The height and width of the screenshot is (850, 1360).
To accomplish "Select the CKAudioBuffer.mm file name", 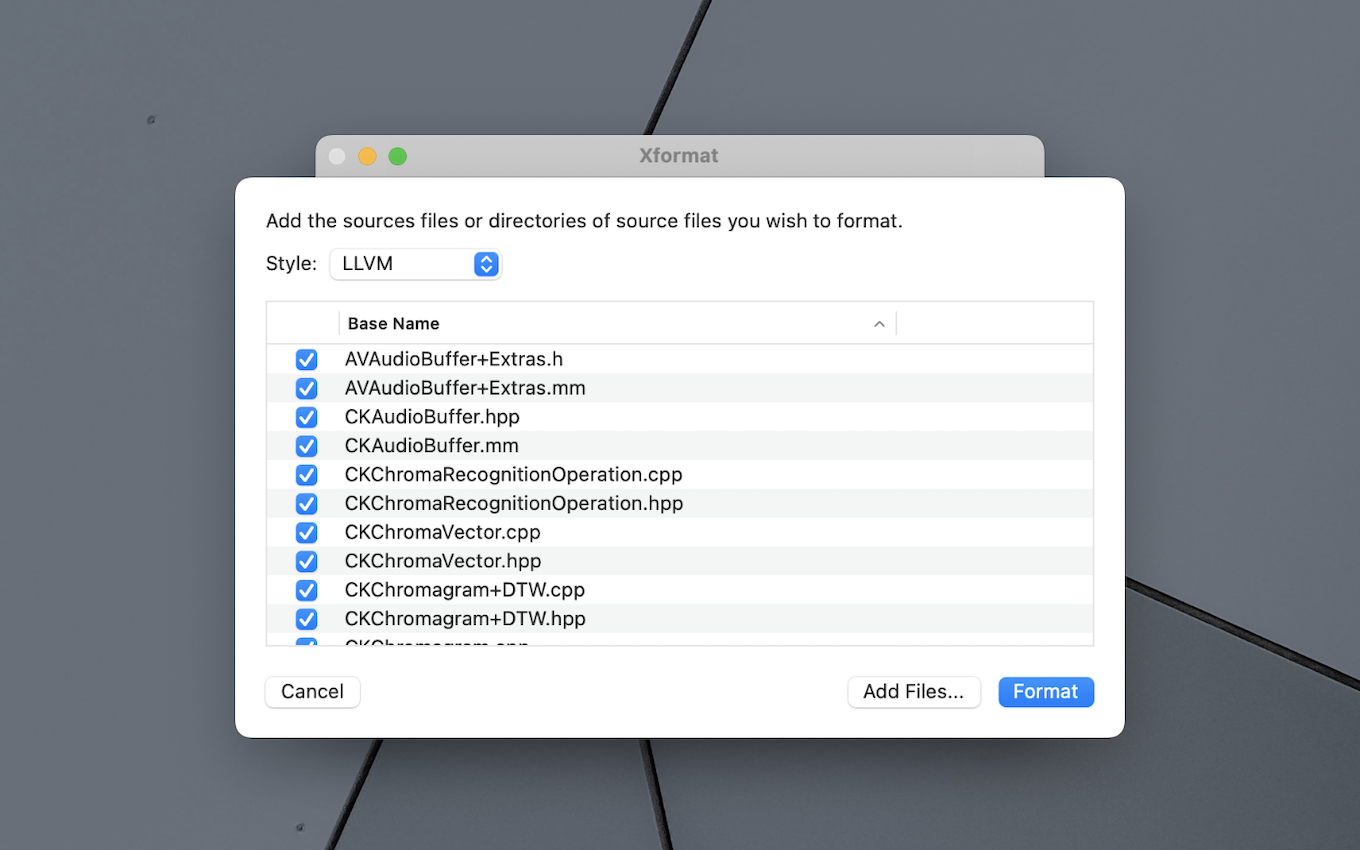I will click(x=431, y=446).
